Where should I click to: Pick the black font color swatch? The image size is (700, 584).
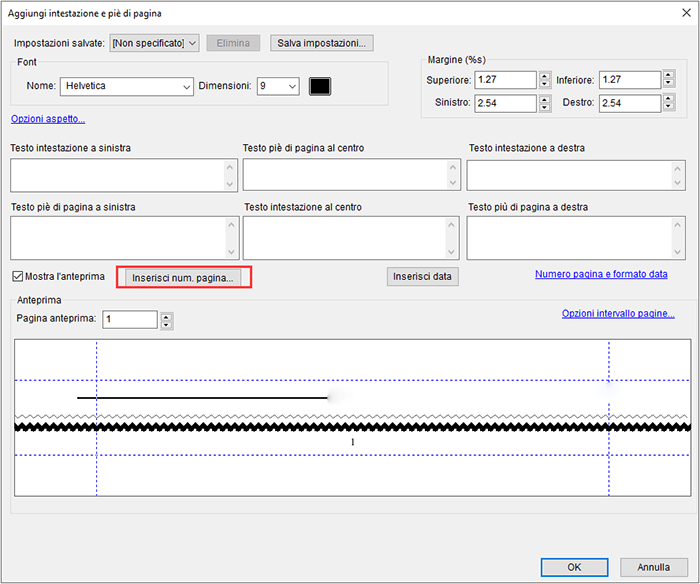320,87
